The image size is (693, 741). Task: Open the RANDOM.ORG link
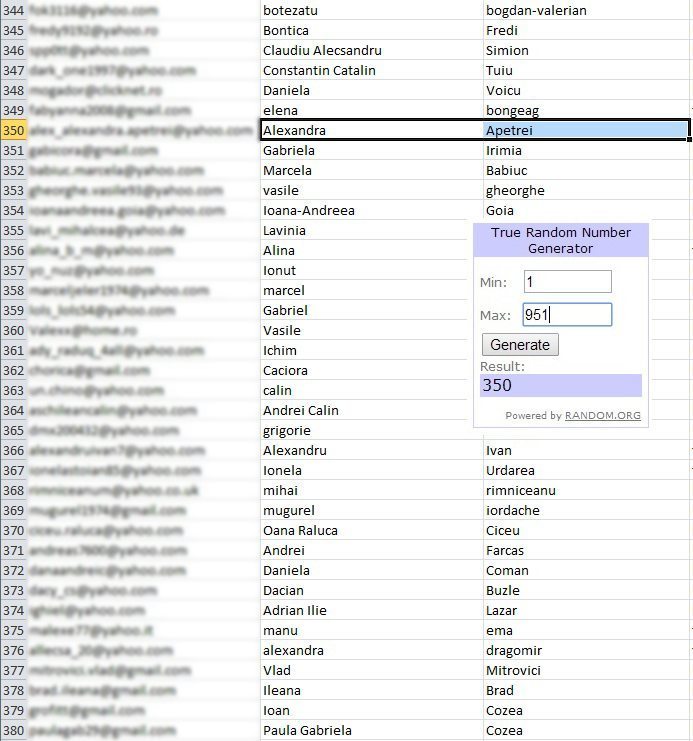click(x=603, y=415)
